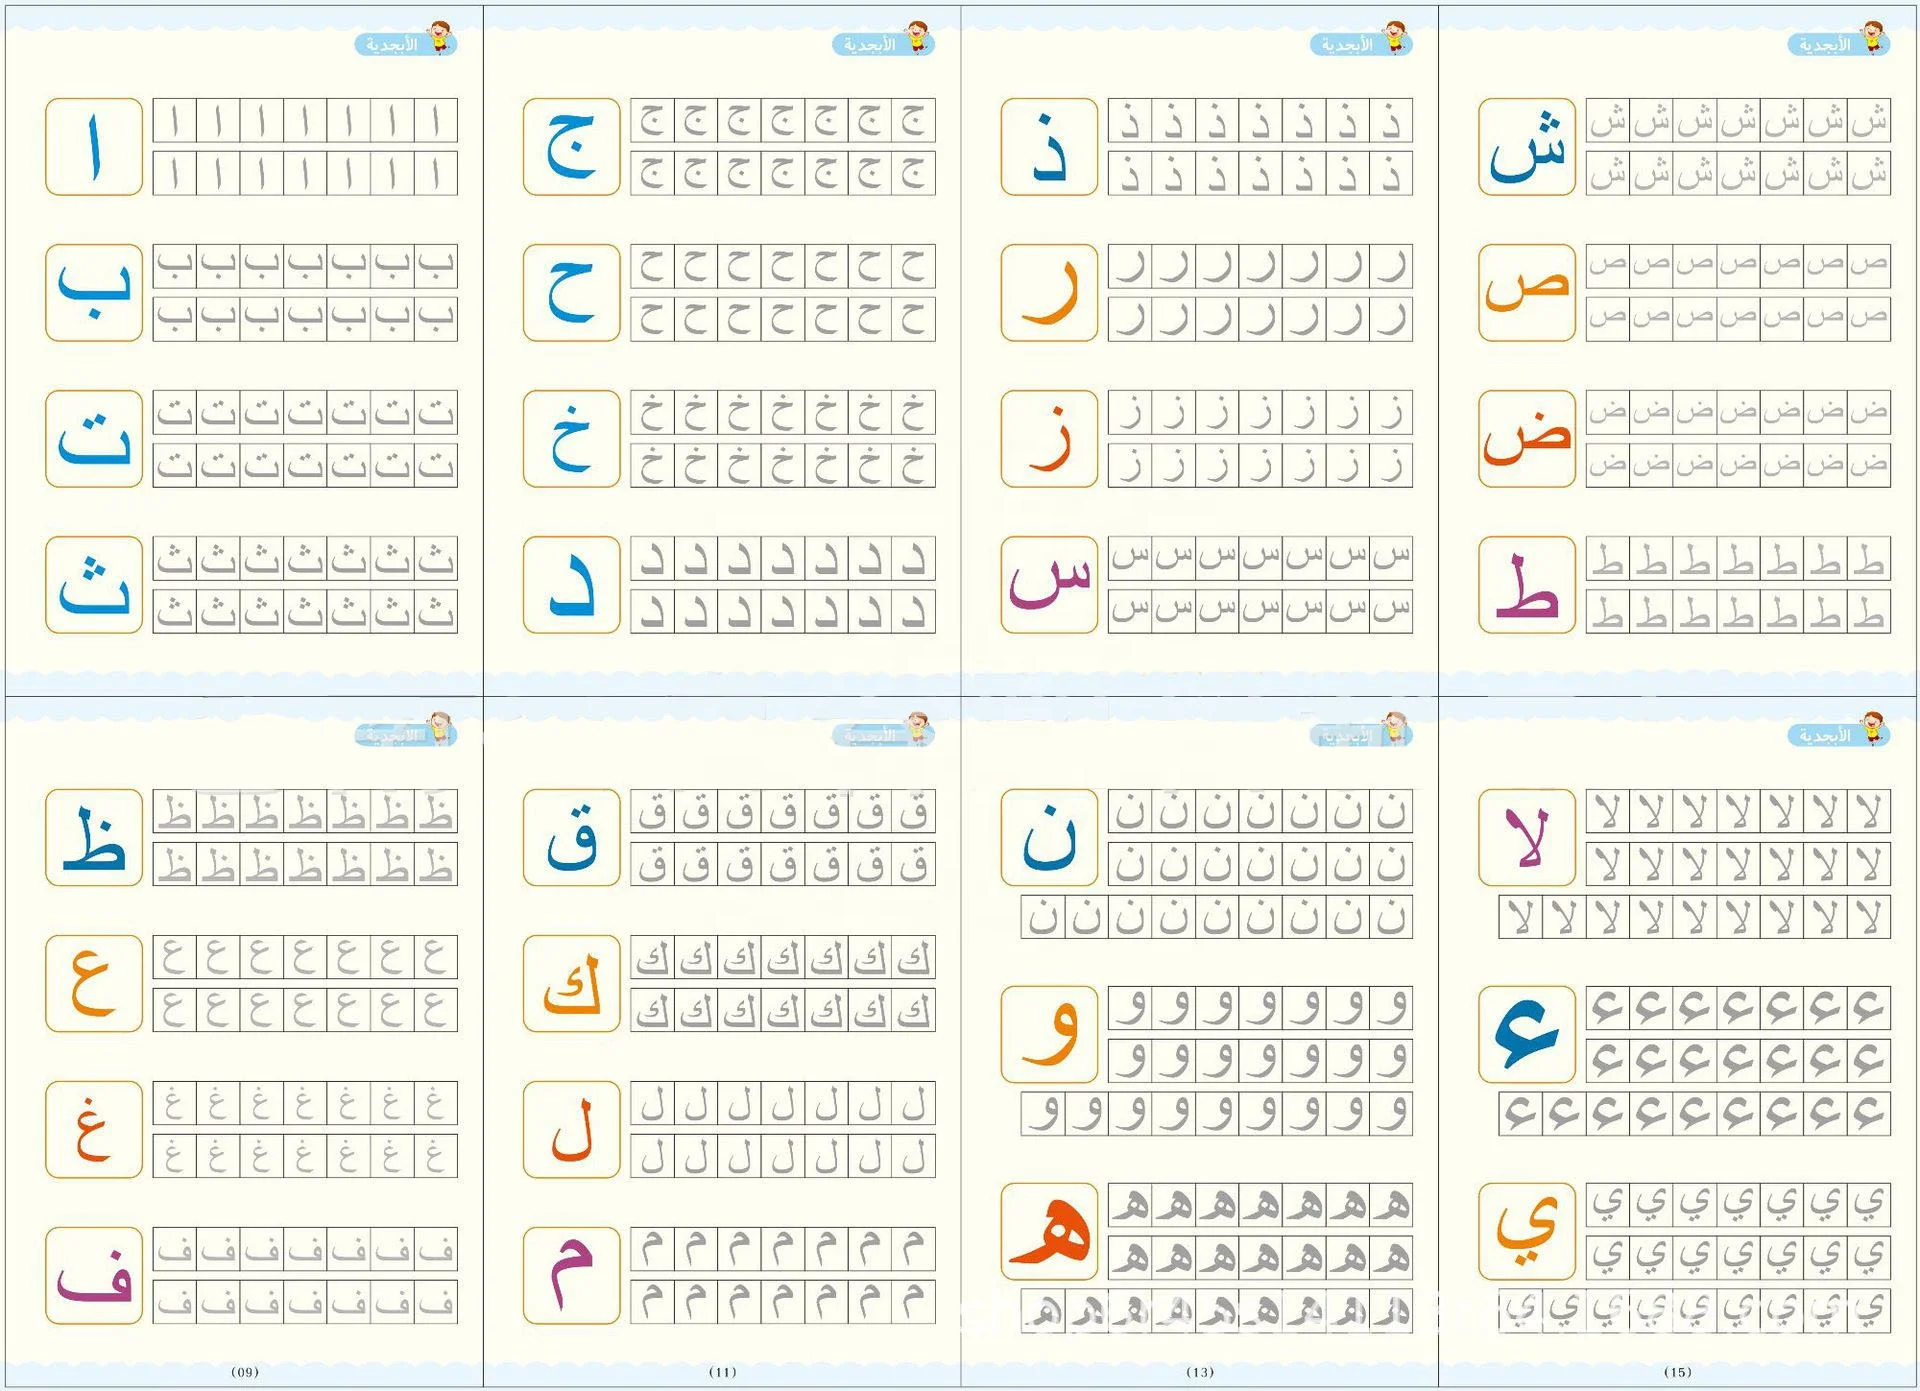The image size is (1920, 1391).
Task: Click the الأبجدية header label above the ج card
Action: pyautogui.click(x=868, y=45)
